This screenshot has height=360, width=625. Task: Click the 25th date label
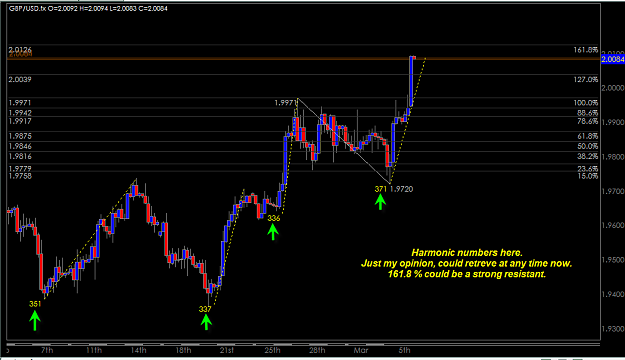(272, 350)
